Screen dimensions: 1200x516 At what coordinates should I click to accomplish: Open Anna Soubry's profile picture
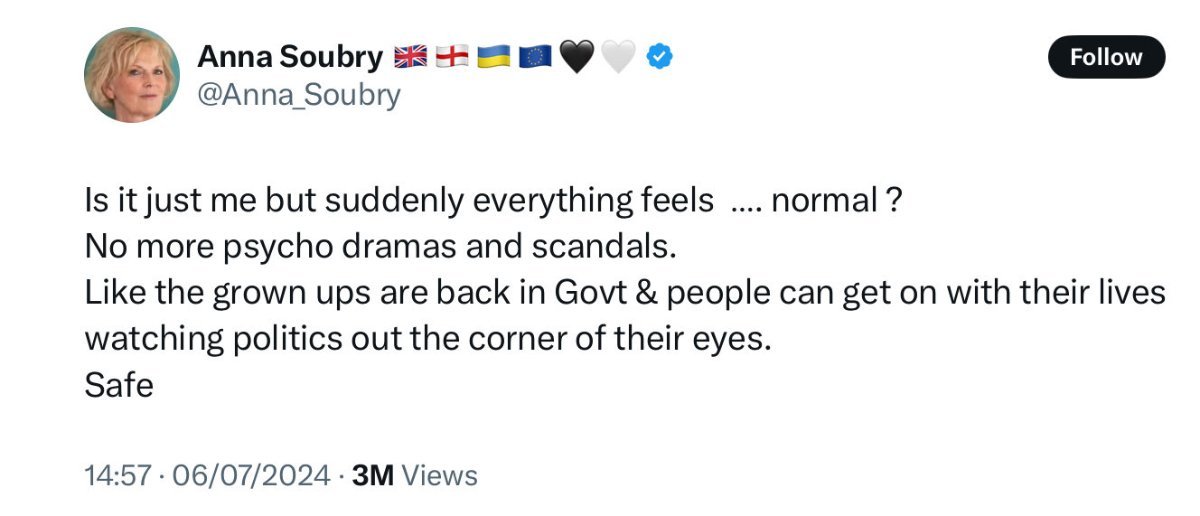[x=132, y=75]
